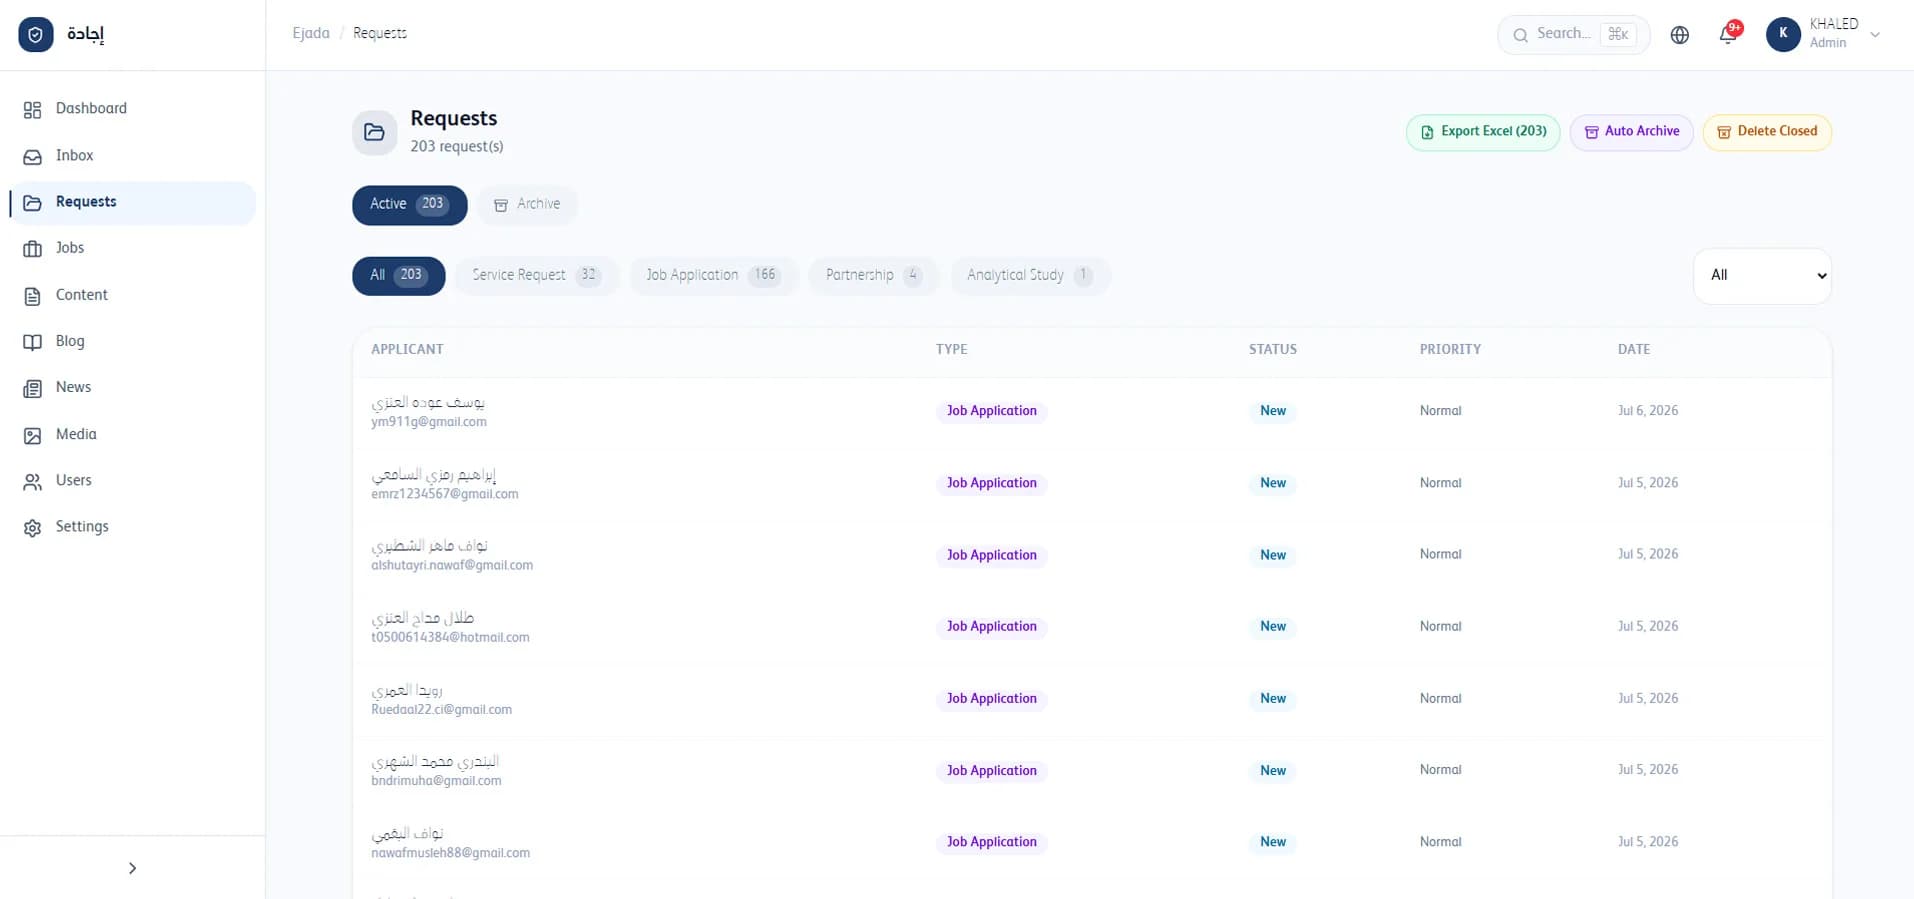The width and height of the screenshot is (1914, 899).
Task: Open the request from bndrimuha@gmail.com
Action: (1092, 771)
